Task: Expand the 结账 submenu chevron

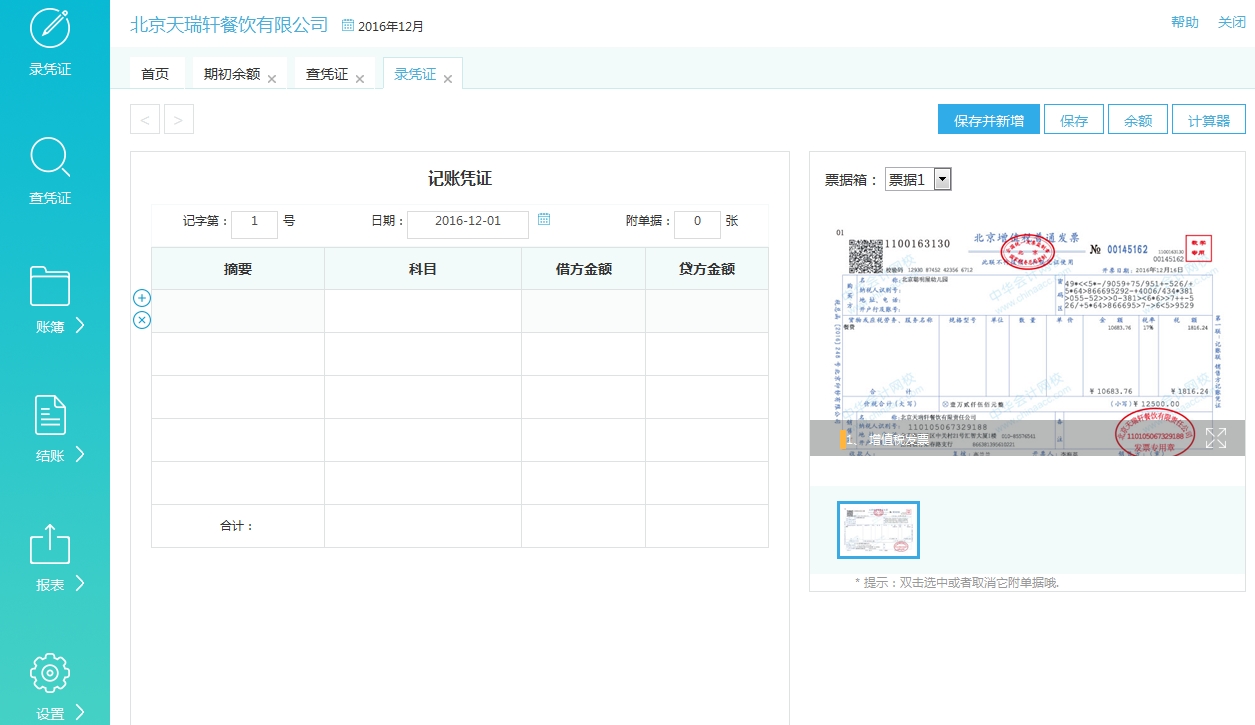Action: 80,455
